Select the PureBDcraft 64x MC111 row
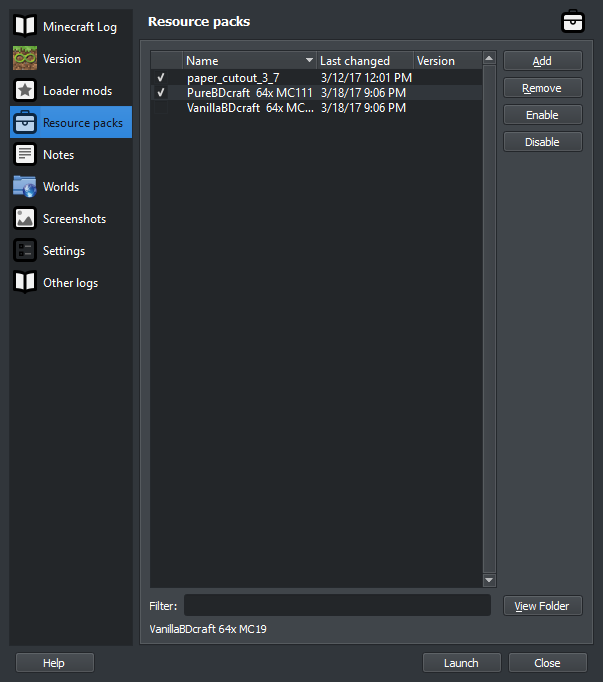Image resolution: width=603 pixels, height=682 pixels. [316, 93]
